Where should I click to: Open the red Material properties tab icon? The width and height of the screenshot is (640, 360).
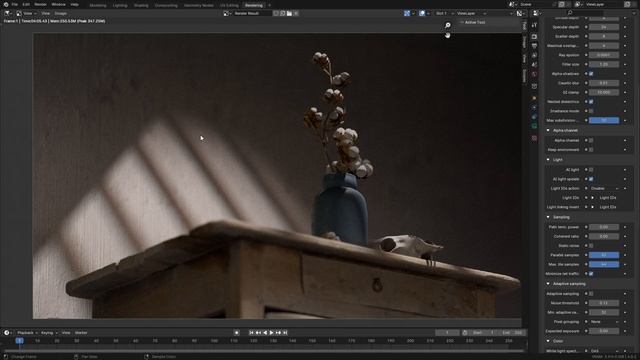(x=534, y=138)
